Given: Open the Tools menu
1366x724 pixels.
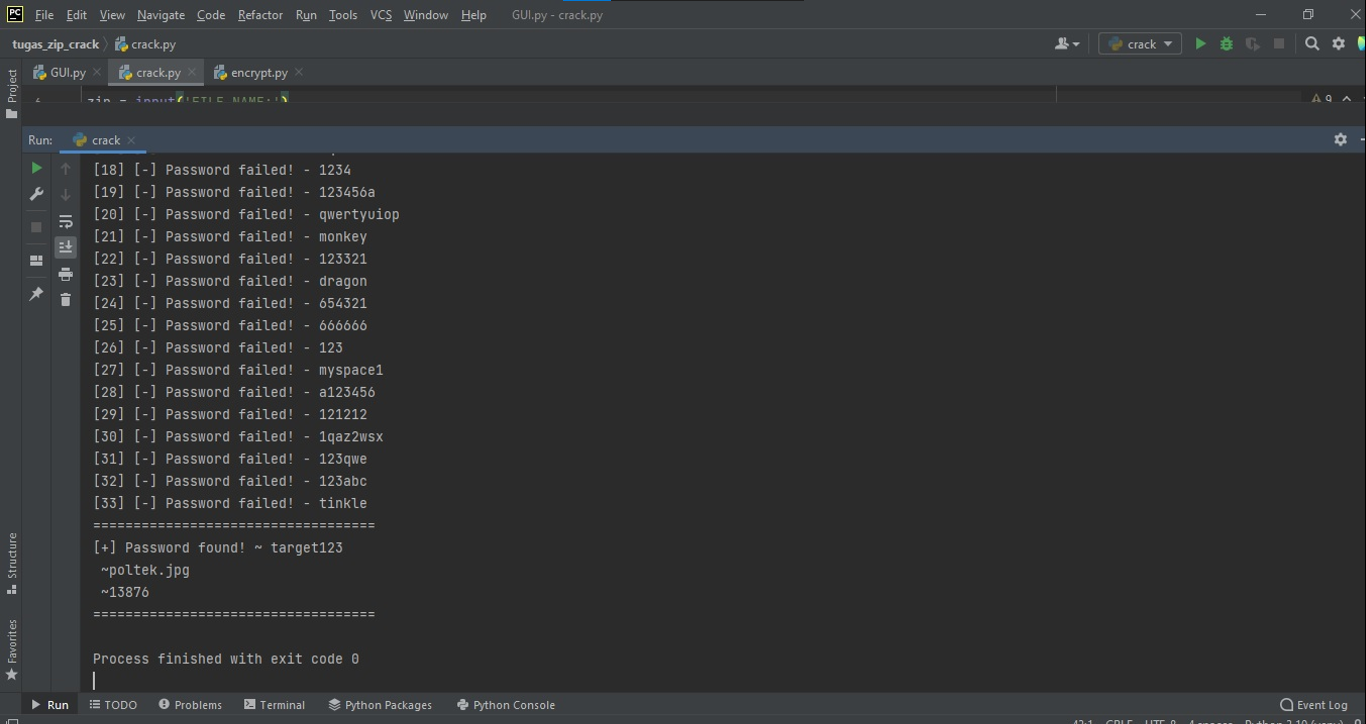Looking at the screenshot, I should (343, 15).
